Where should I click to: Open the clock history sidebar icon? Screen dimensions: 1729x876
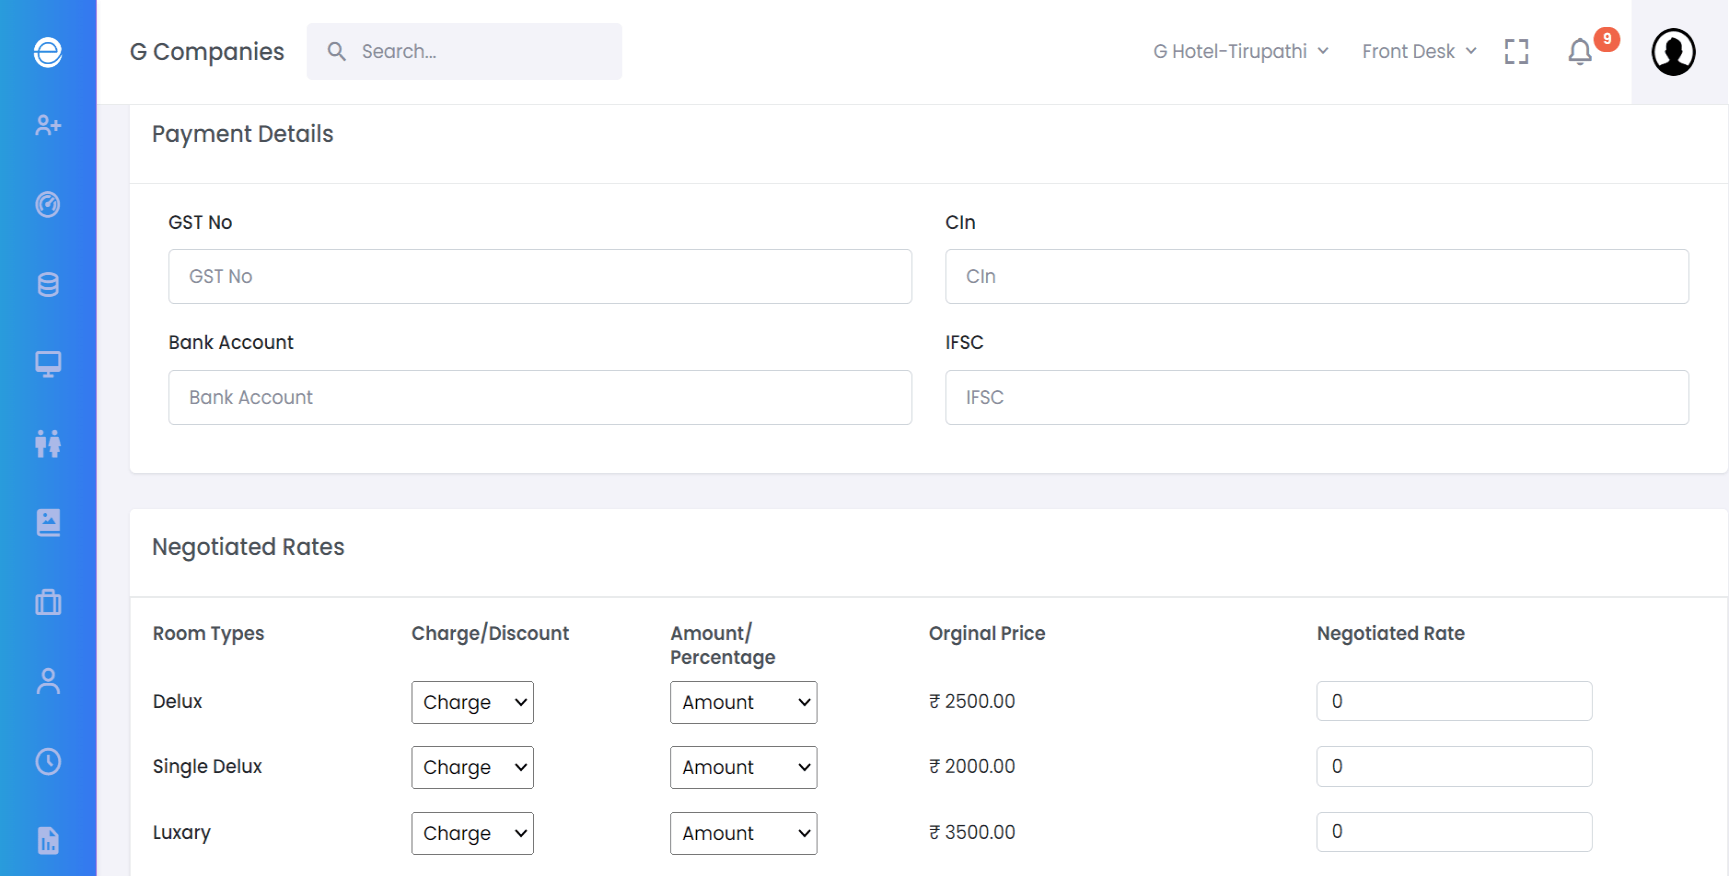(48, 761)
